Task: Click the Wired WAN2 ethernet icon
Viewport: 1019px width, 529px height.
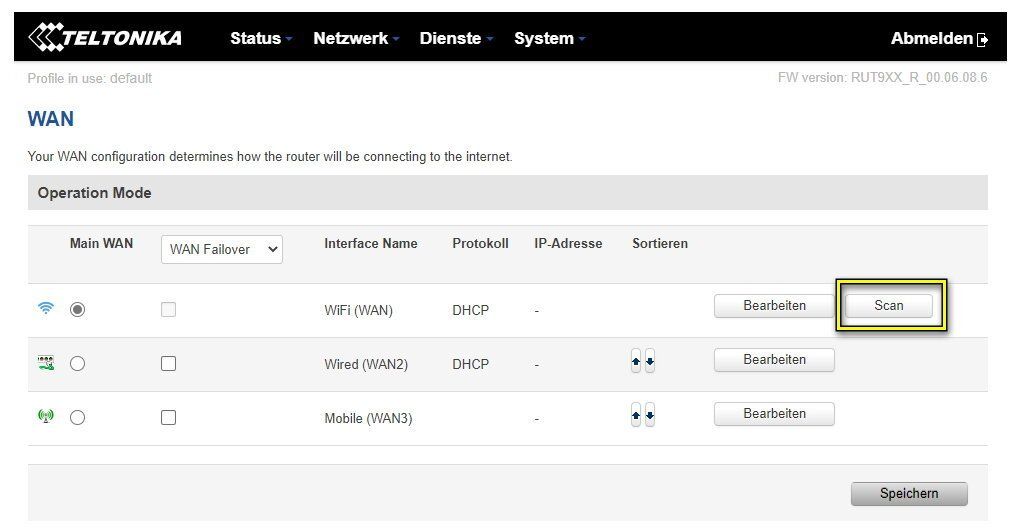Action: 46,363
